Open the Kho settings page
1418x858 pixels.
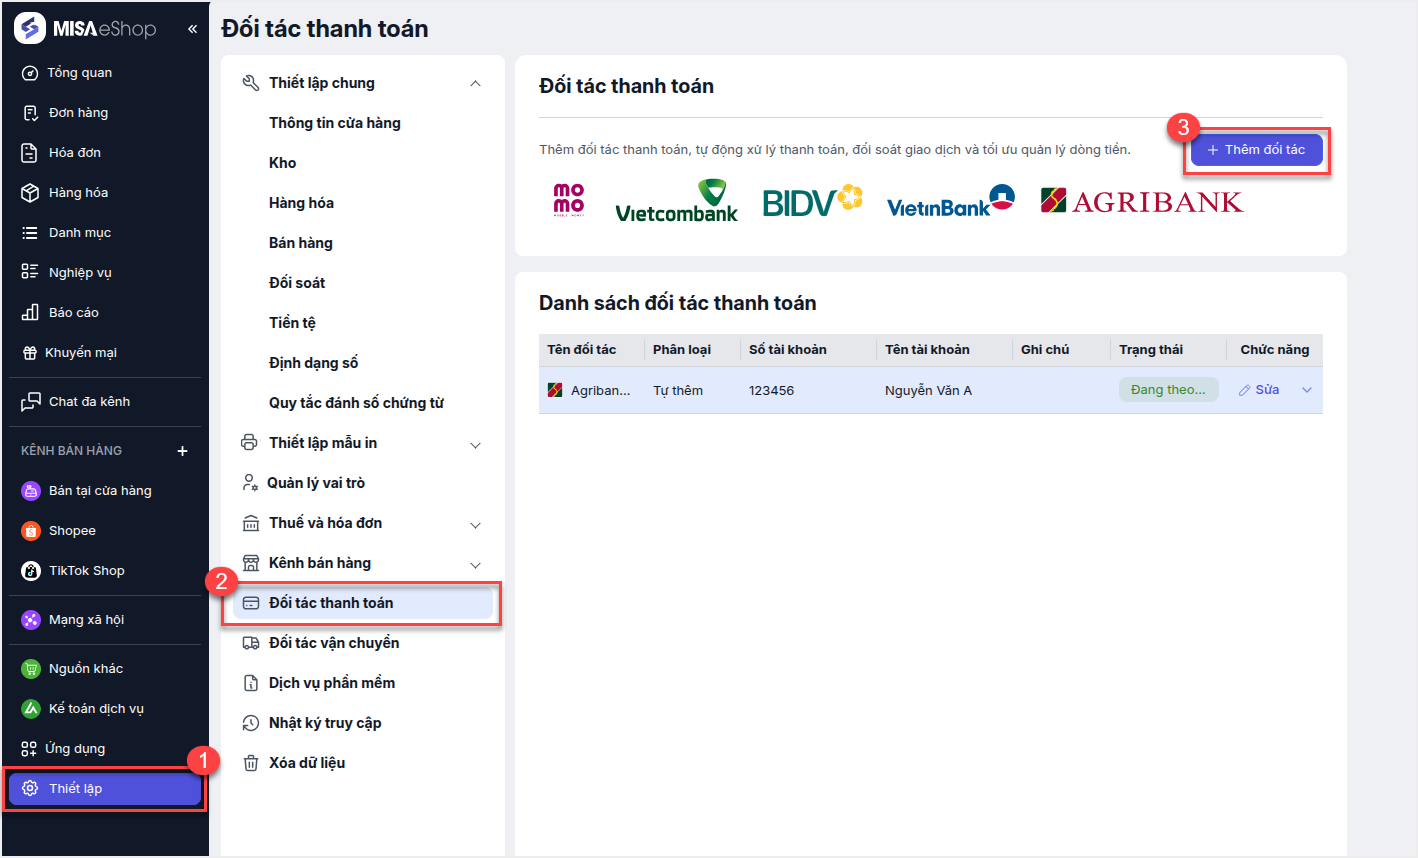coord(283,163)
